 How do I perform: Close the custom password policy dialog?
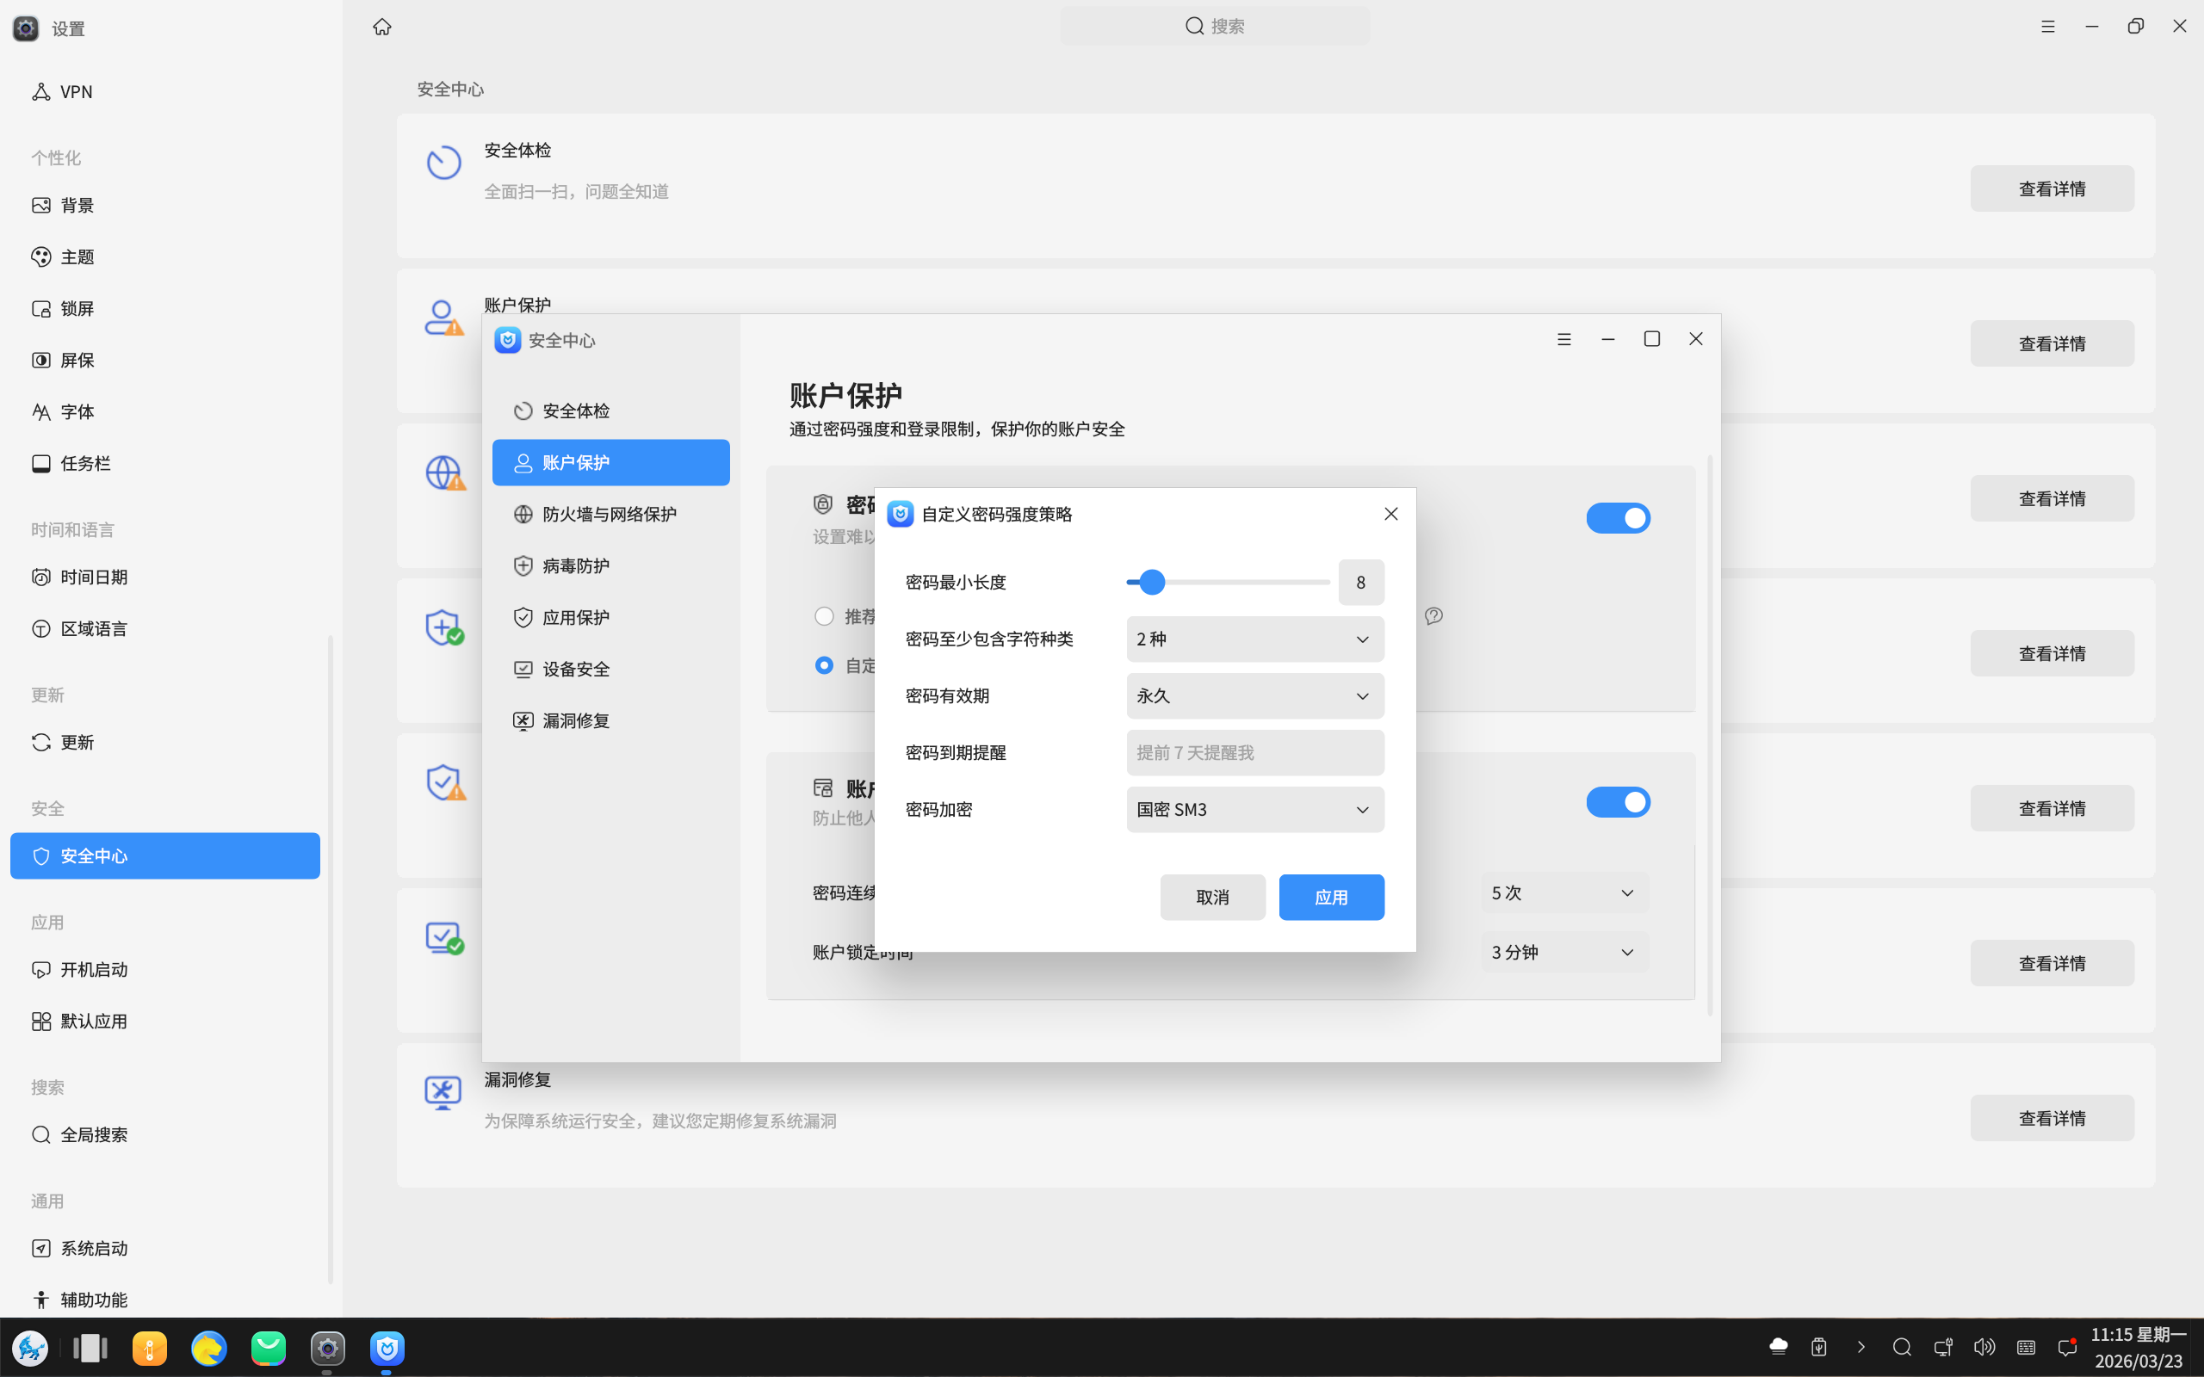click(1390, 514)
